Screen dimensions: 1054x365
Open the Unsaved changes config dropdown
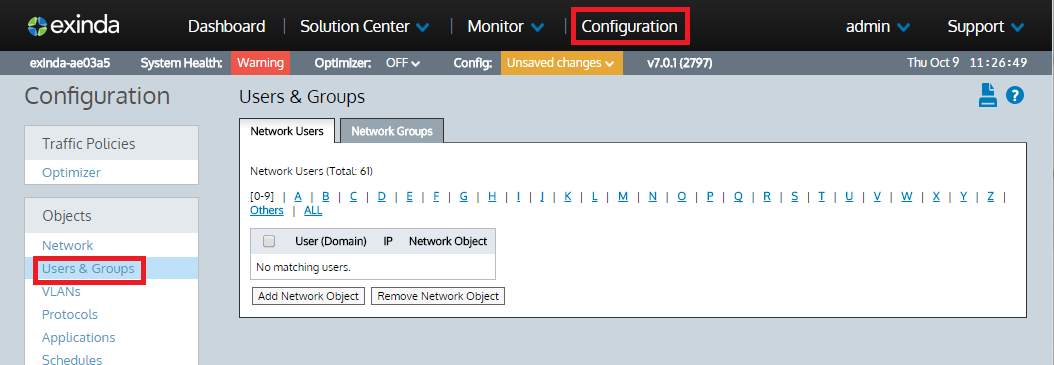click(x=561, y=63)
